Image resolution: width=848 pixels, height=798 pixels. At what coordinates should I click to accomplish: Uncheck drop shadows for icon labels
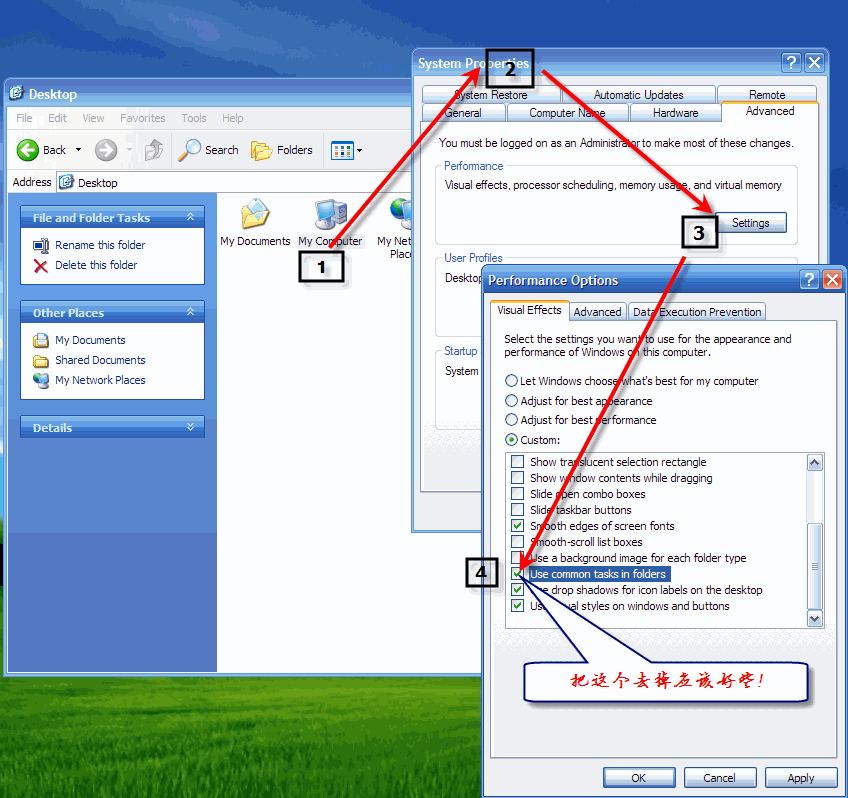518,590
